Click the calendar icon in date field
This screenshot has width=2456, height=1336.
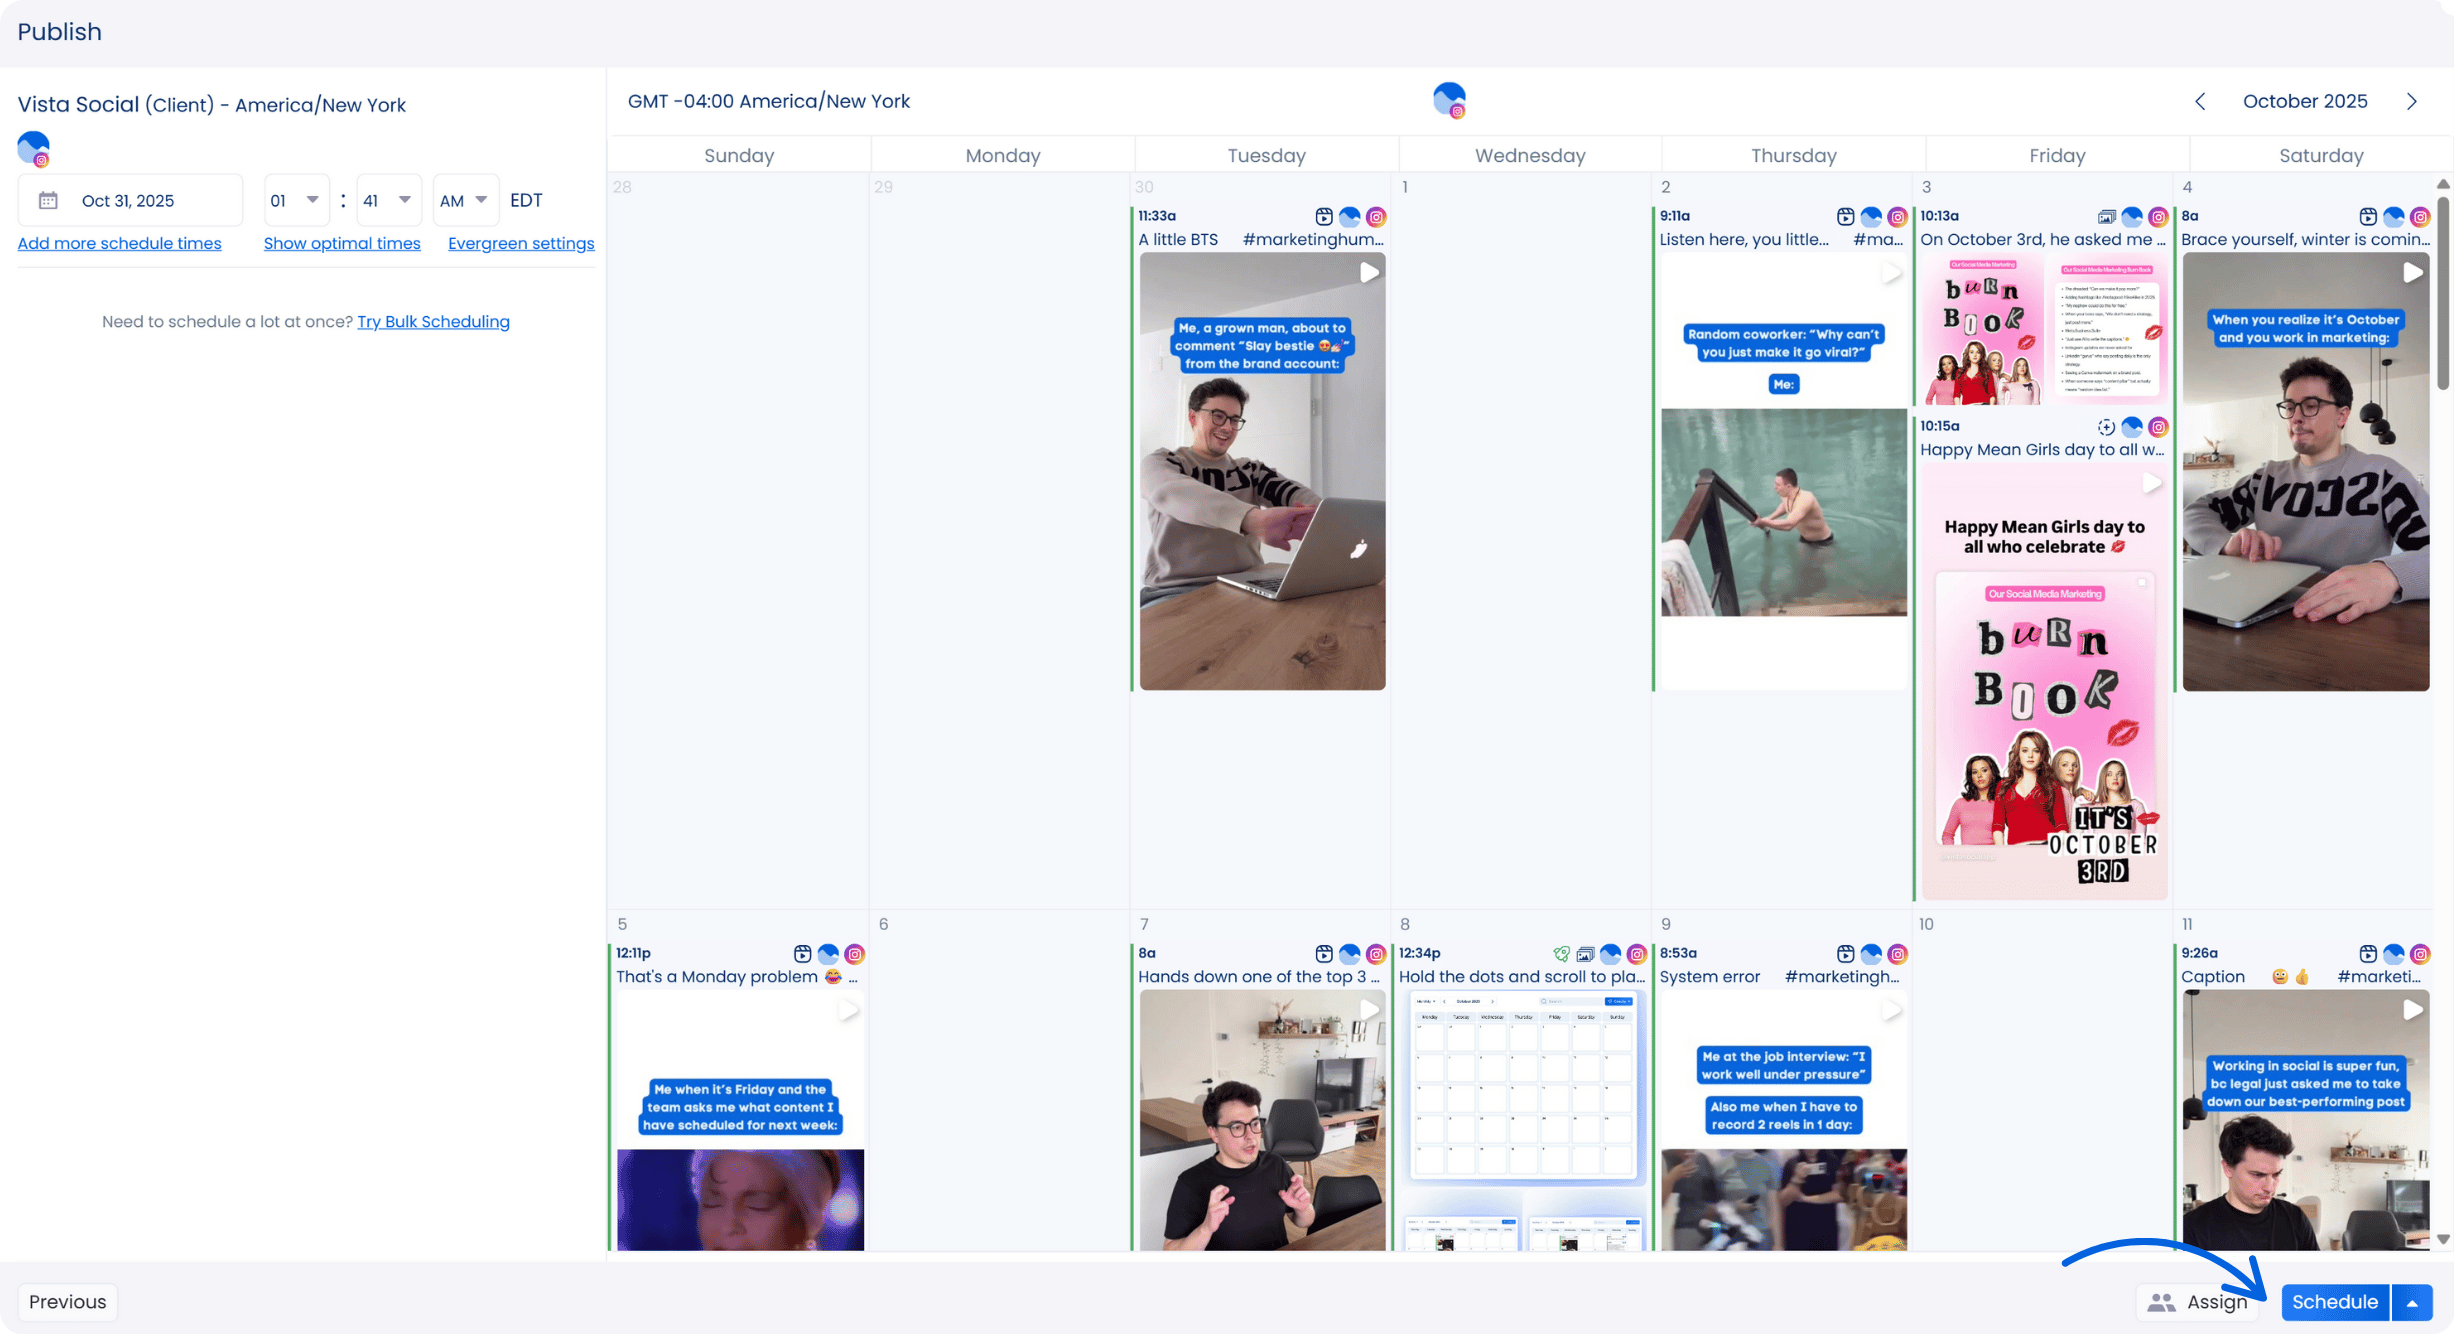click(x=48, y=200)
